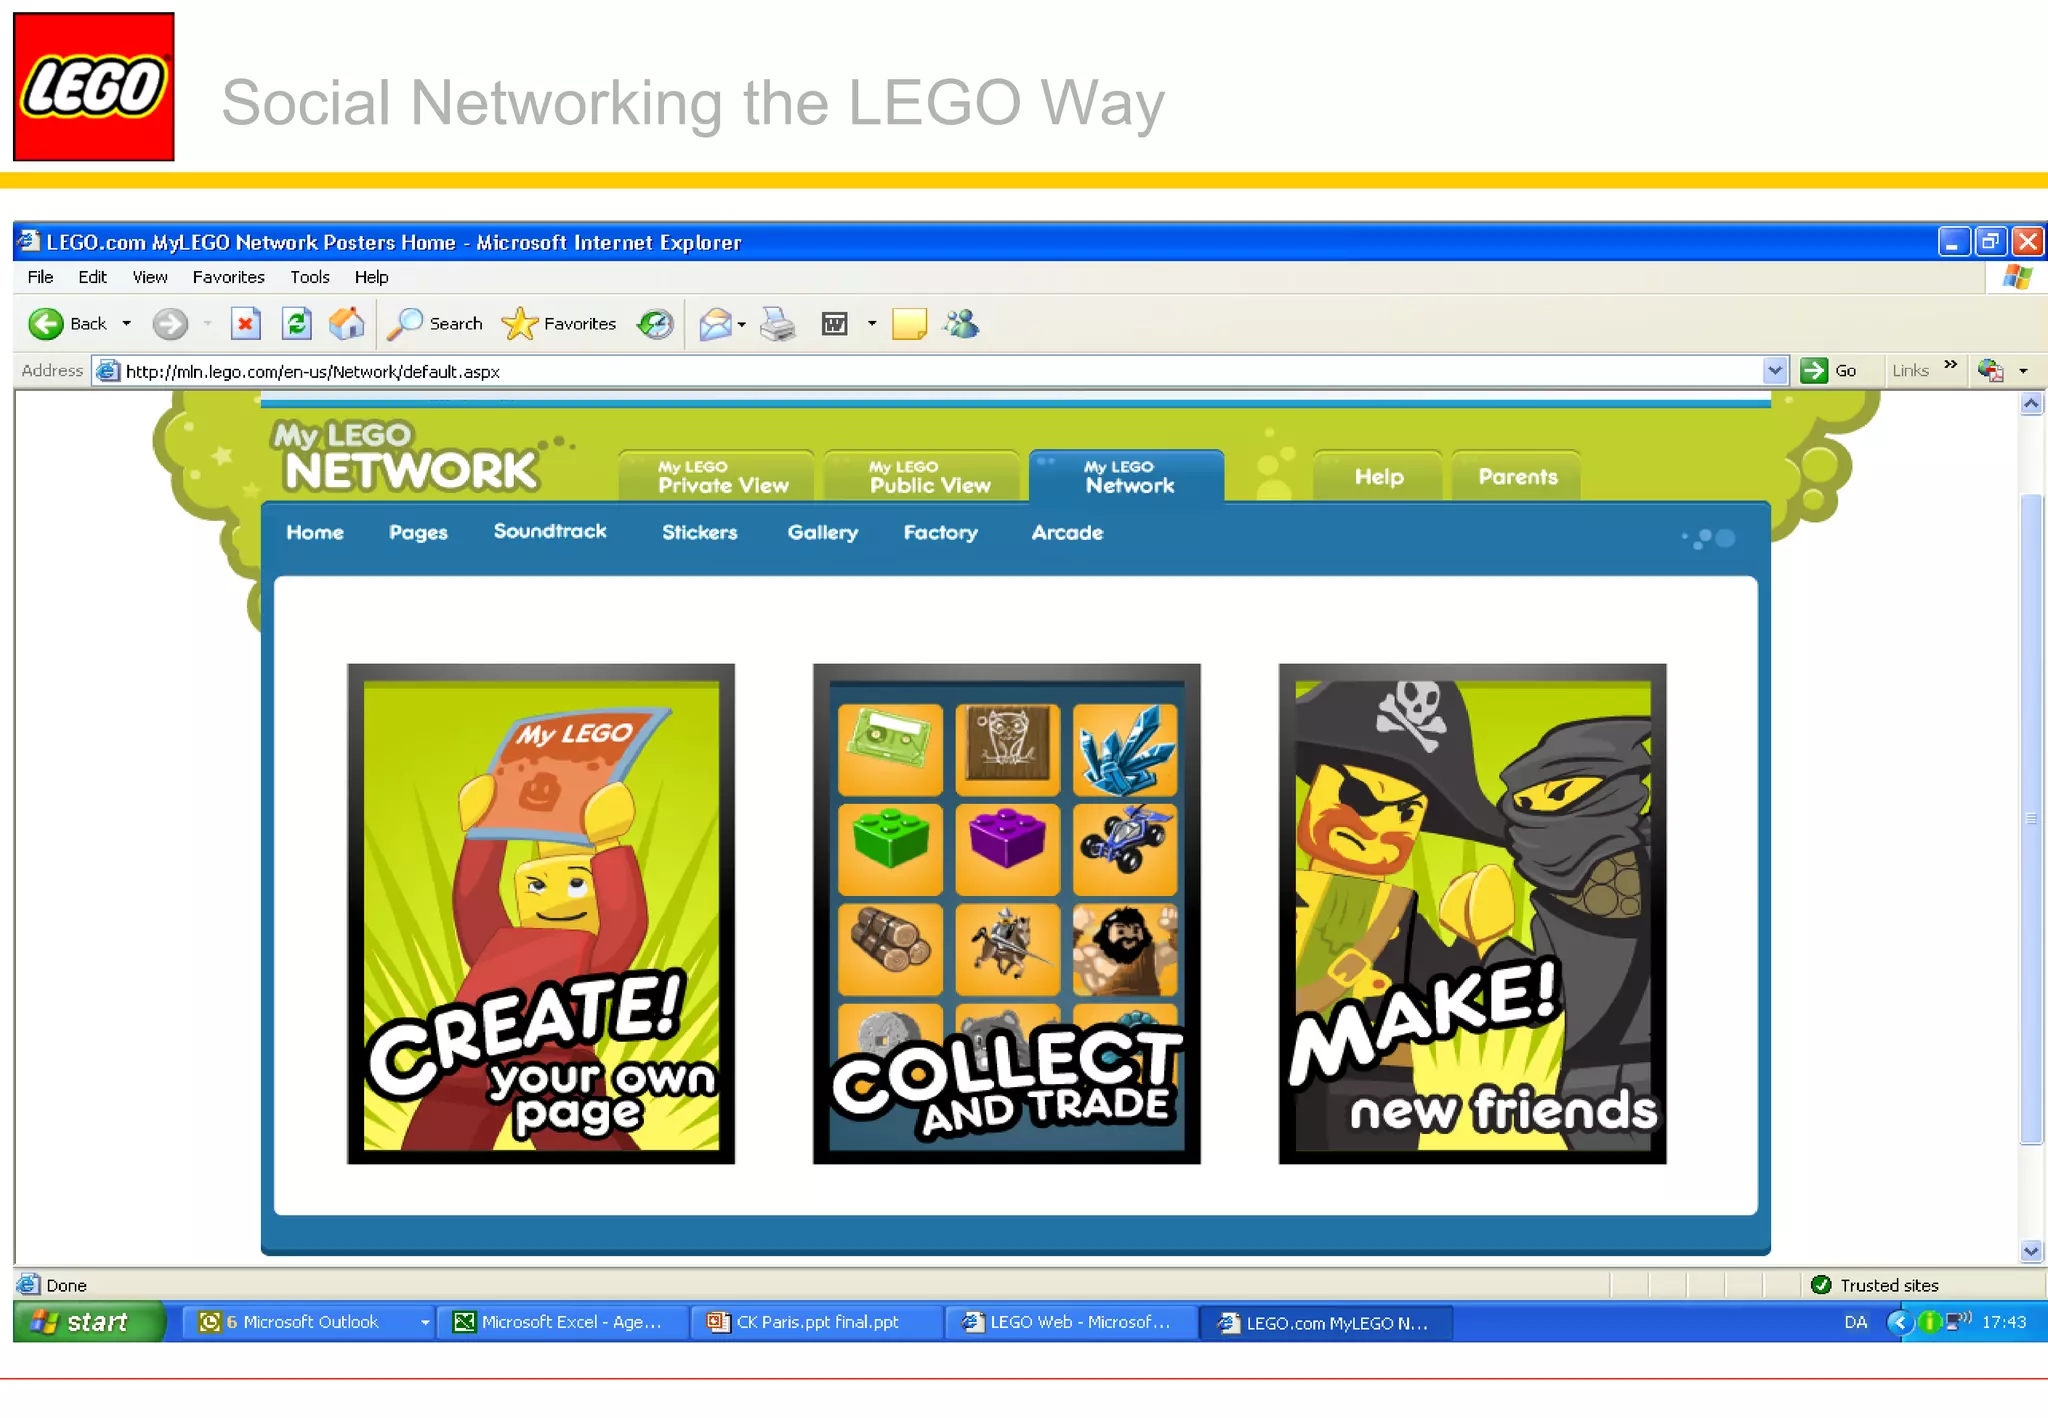Click the vertical scrollbar thumb

tap(2031, 818)
